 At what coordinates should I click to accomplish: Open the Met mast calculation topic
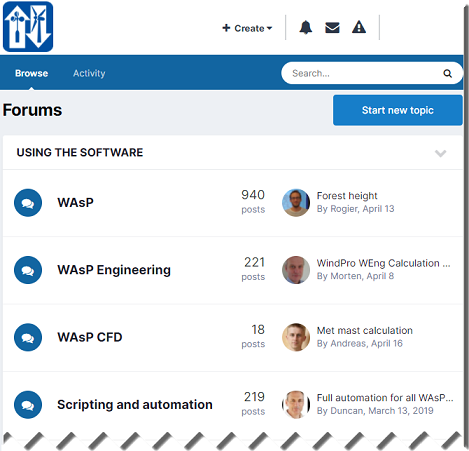pyautogui.click(x=365, y=330)
